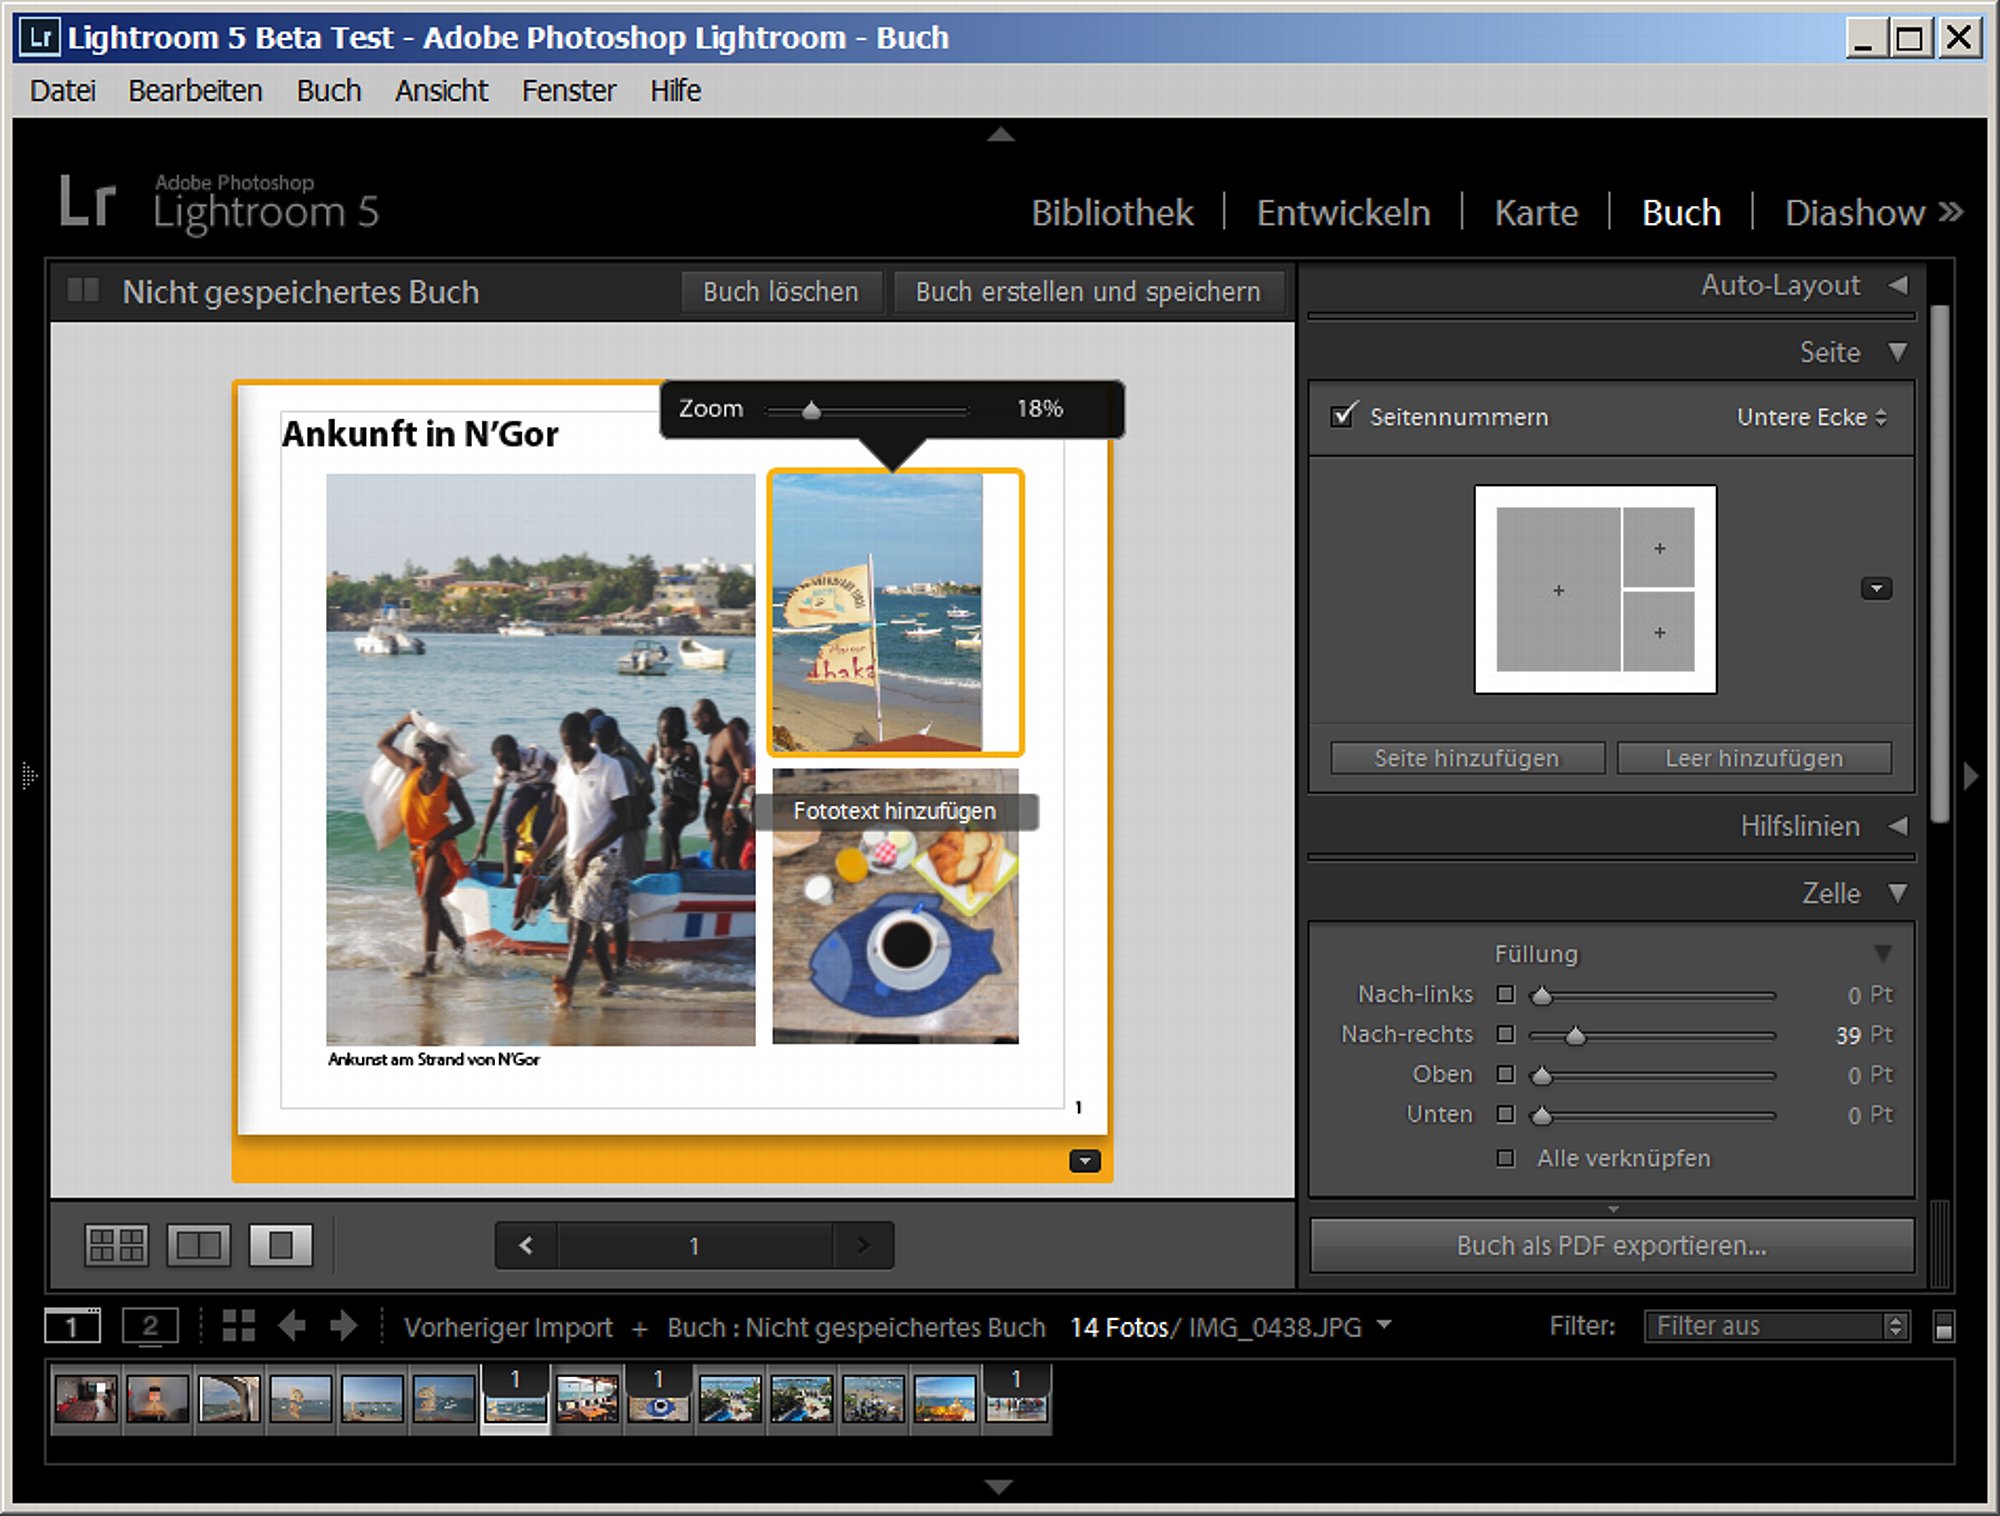Toggle Seitennummern checkbox
The height and width of the screenshot is (1516, 2000).
click(x=1343, y=416)
